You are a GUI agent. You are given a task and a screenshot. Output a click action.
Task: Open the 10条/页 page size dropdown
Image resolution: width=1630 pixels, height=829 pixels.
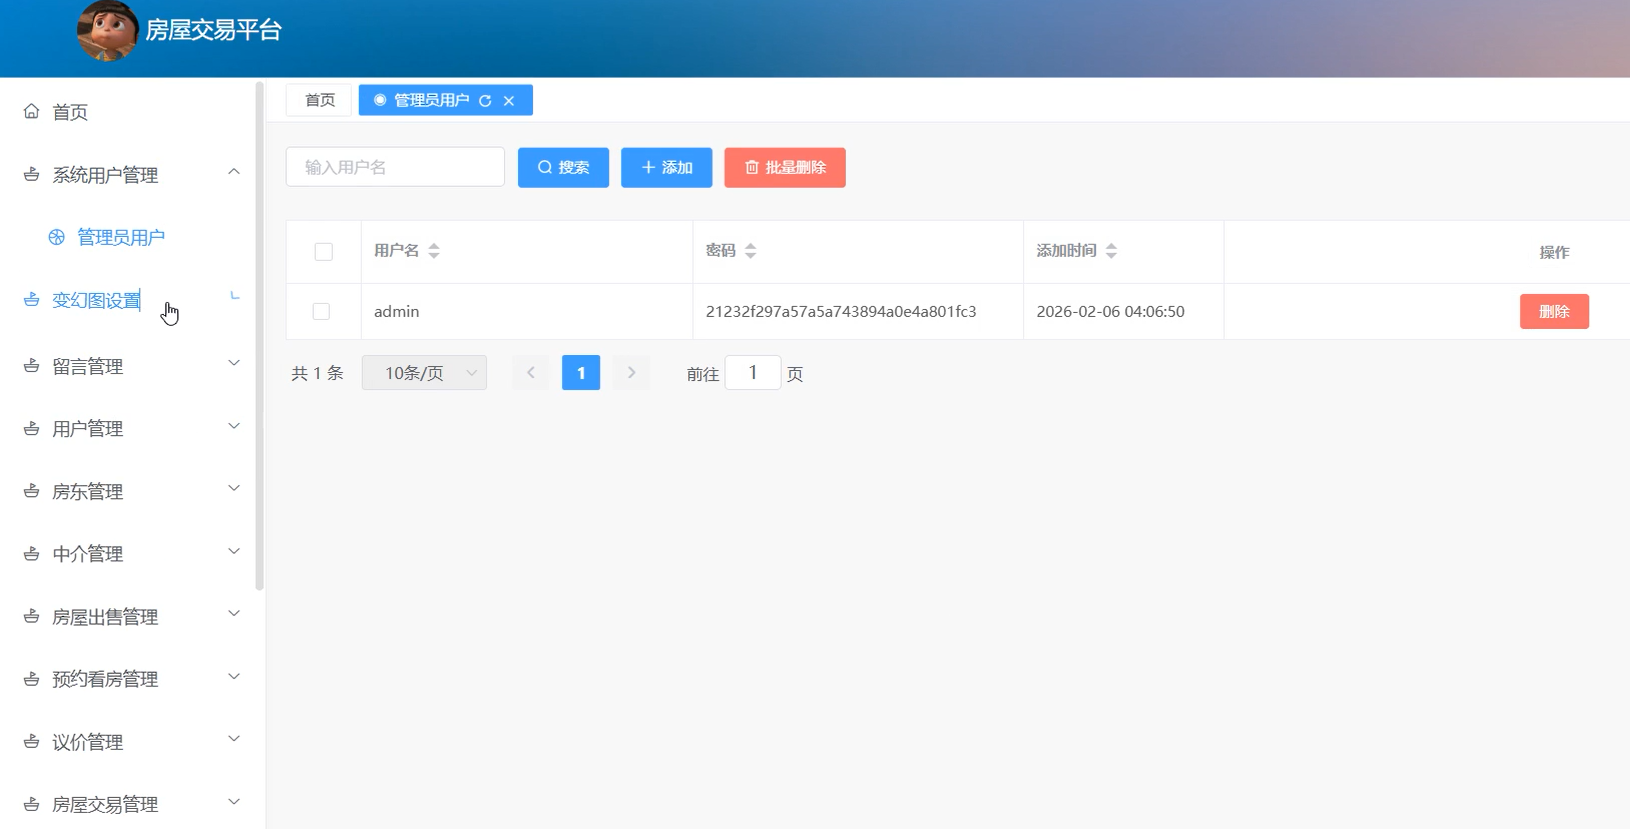(424, 373)
